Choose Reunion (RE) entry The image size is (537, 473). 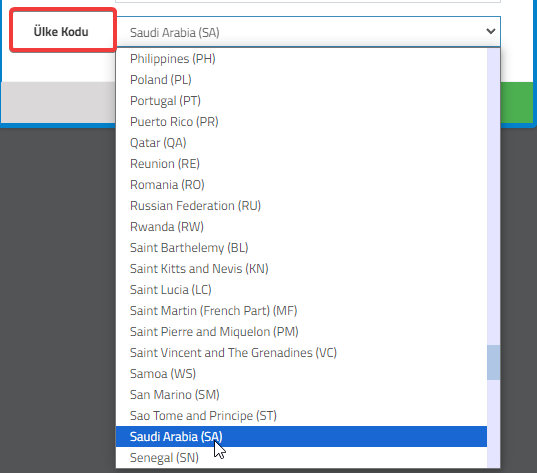tap(301, 164)
